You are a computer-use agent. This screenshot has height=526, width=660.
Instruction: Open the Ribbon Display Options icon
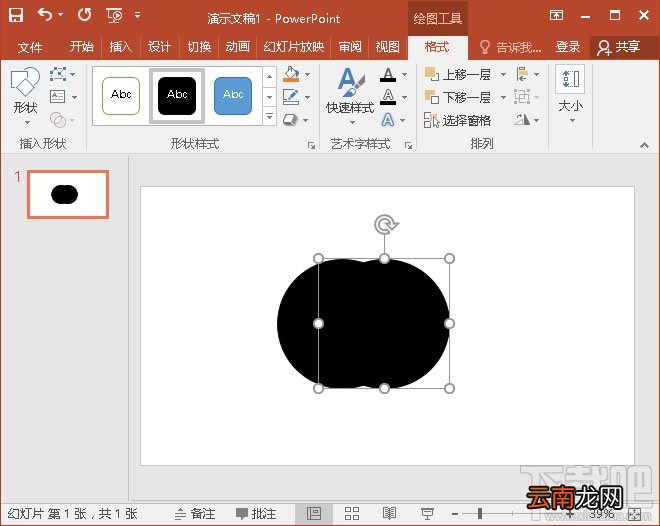pos(556,16)
